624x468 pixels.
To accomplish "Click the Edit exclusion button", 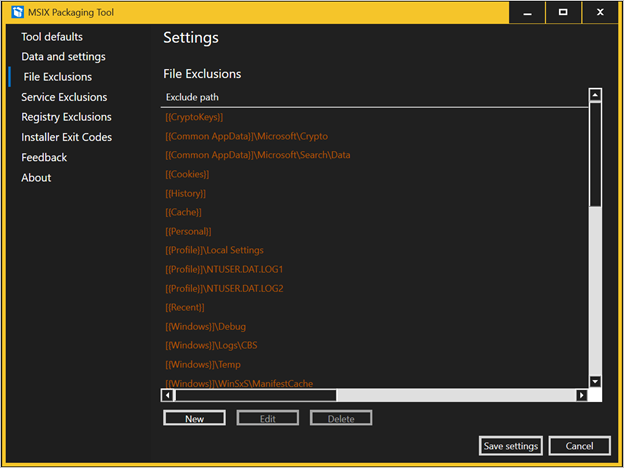I will point(267,418).
